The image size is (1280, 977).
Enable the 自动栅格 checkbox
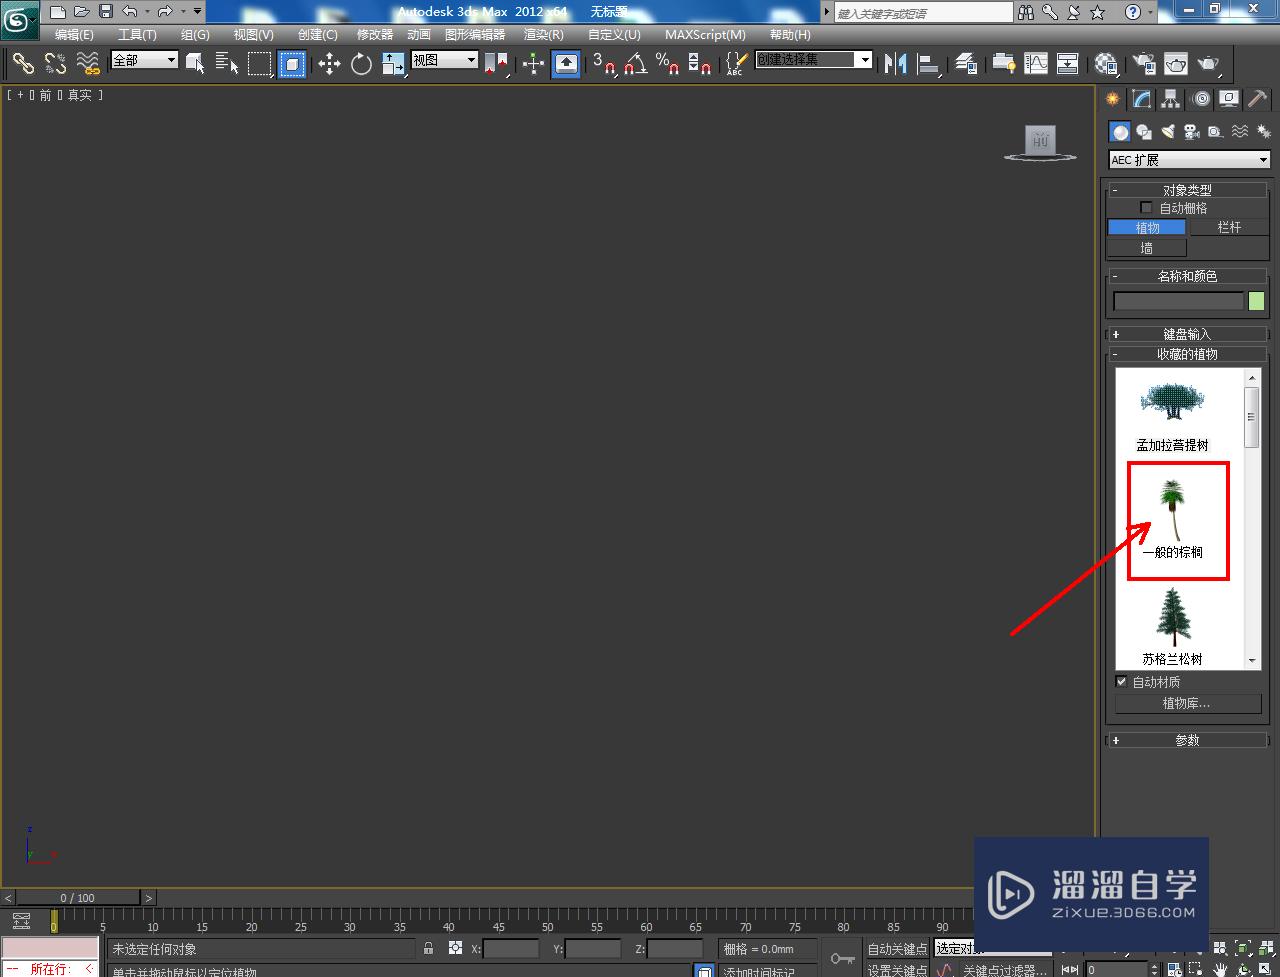tap(1146, 208)
